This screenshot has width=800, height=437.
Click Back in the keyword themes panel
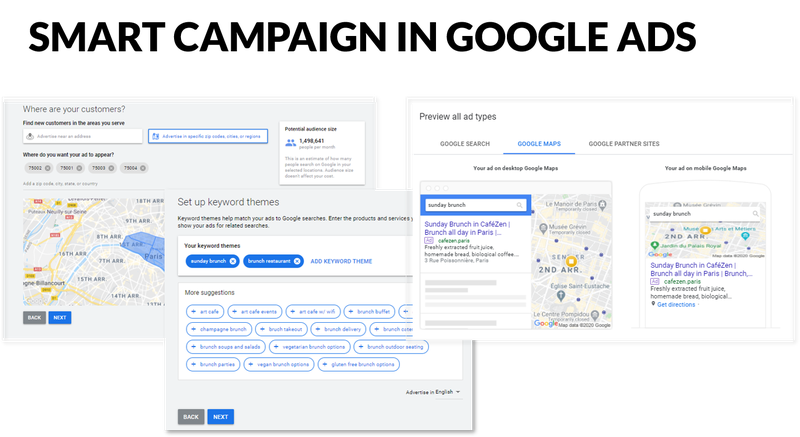[x=191, y=417]
